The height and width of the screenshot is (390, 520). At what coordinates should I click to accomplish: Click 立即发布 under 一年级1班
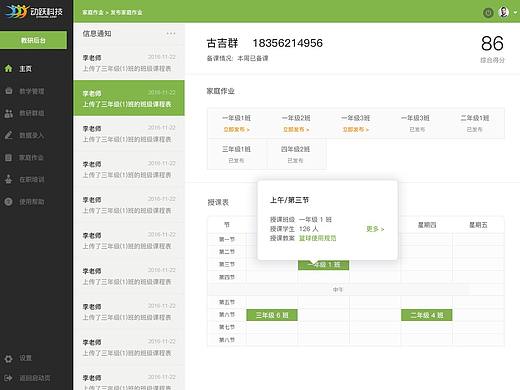(236, 129)
